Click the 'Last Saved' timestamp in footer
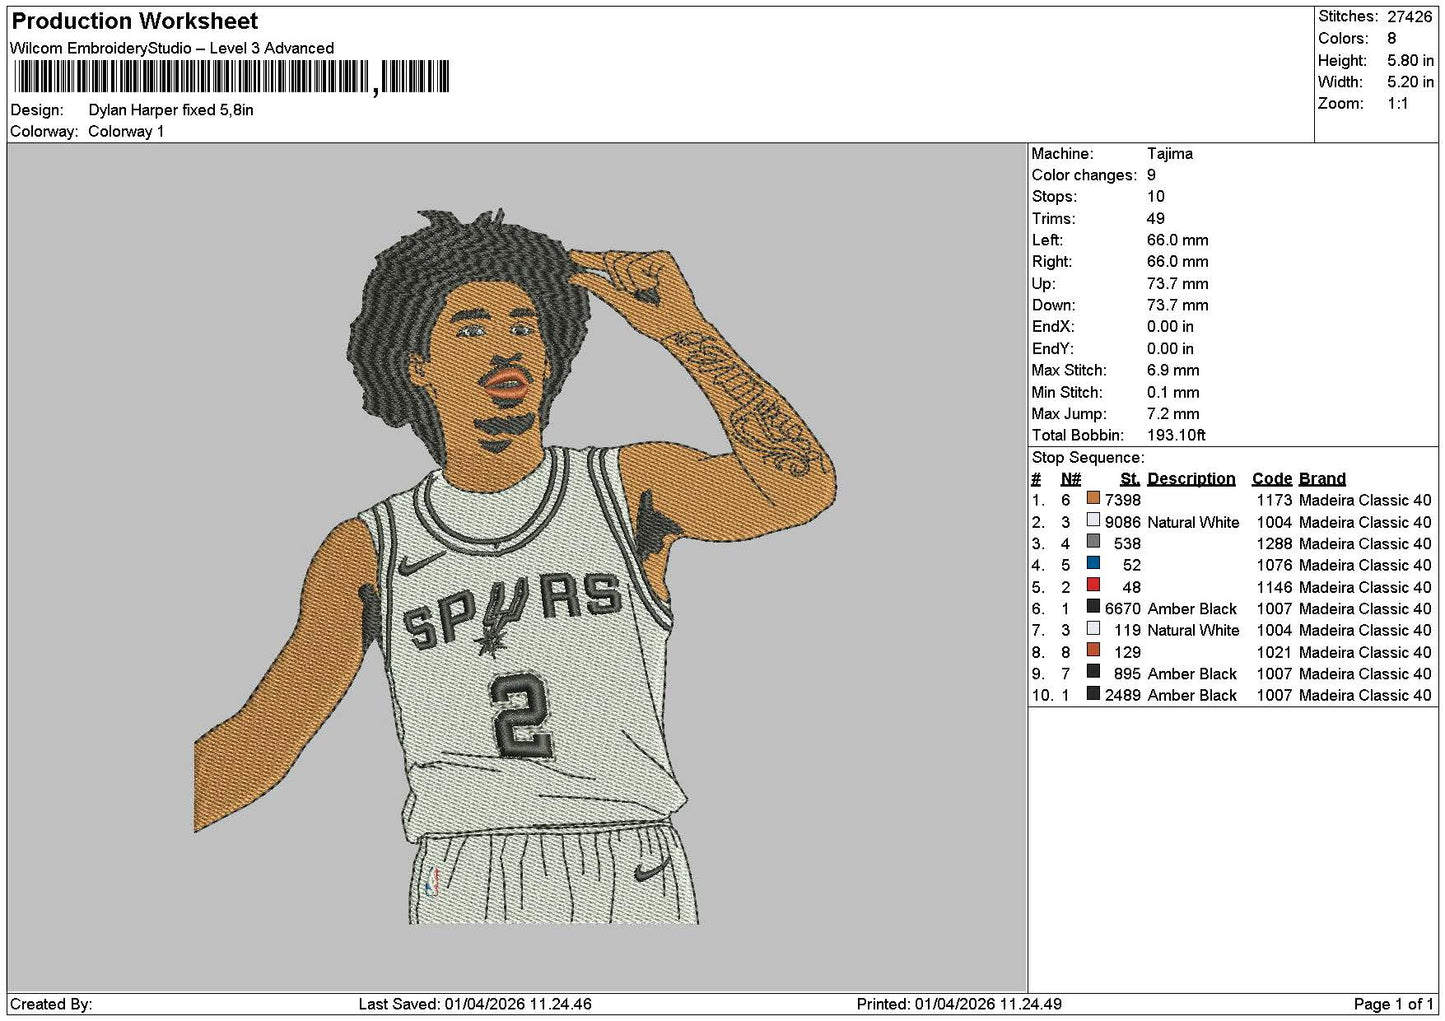The image size is (1445, 1021). coord(475,1004)
